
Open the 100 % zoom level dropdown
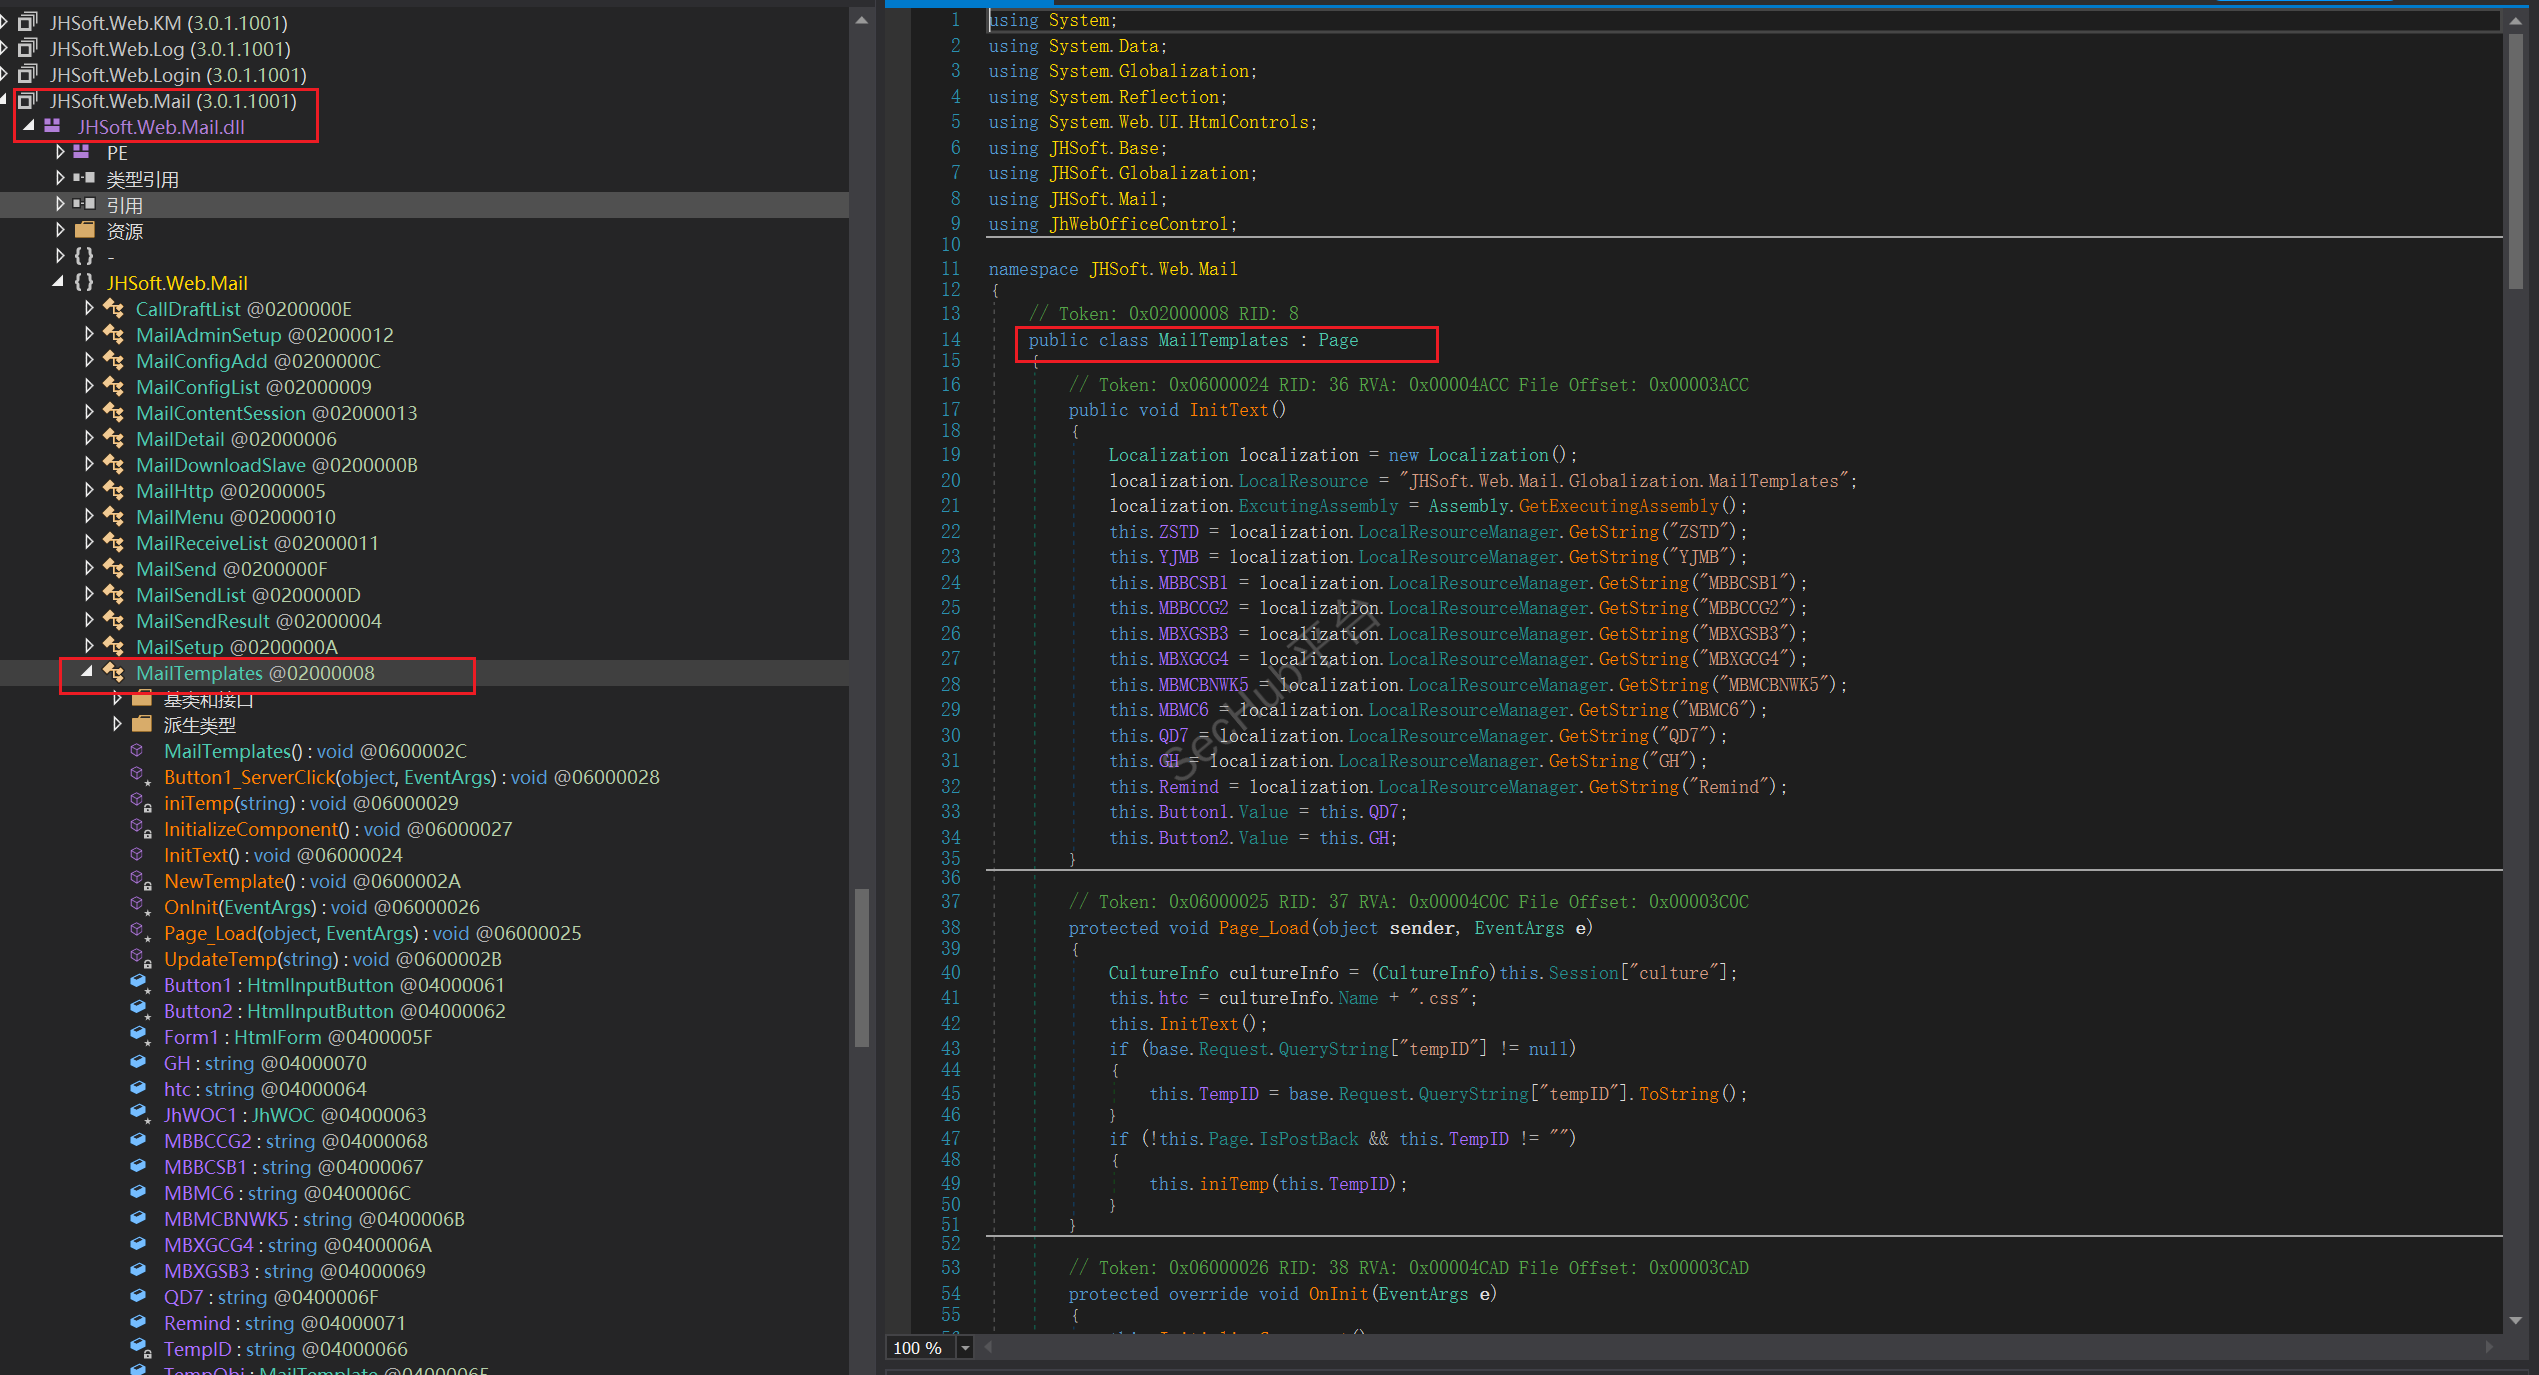(x=965, y=1348)
